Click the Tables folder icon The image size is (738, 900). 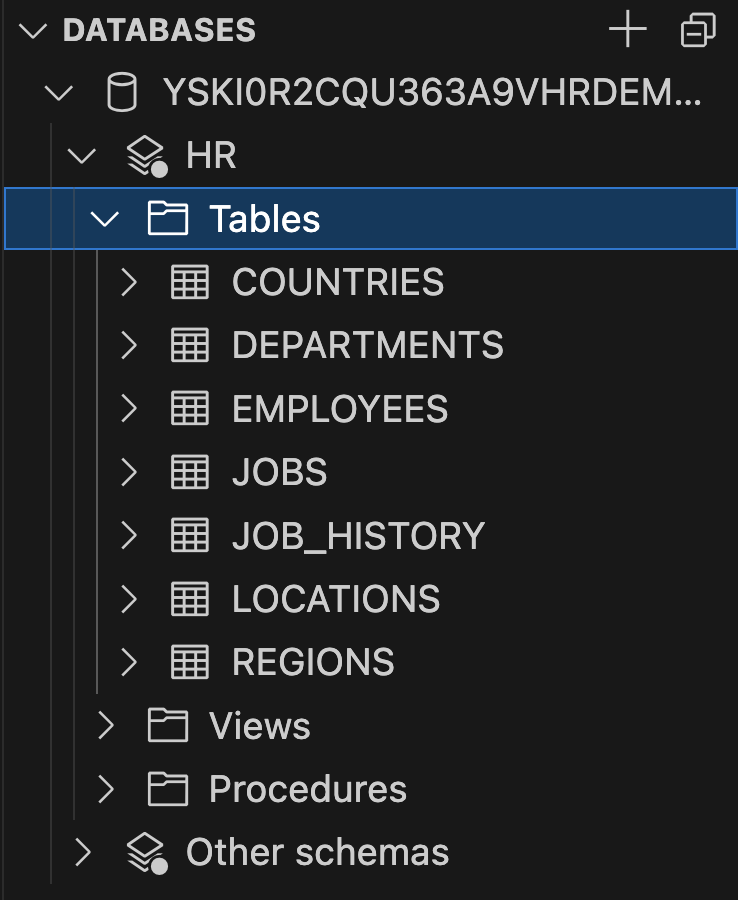(x=169, y=218)
